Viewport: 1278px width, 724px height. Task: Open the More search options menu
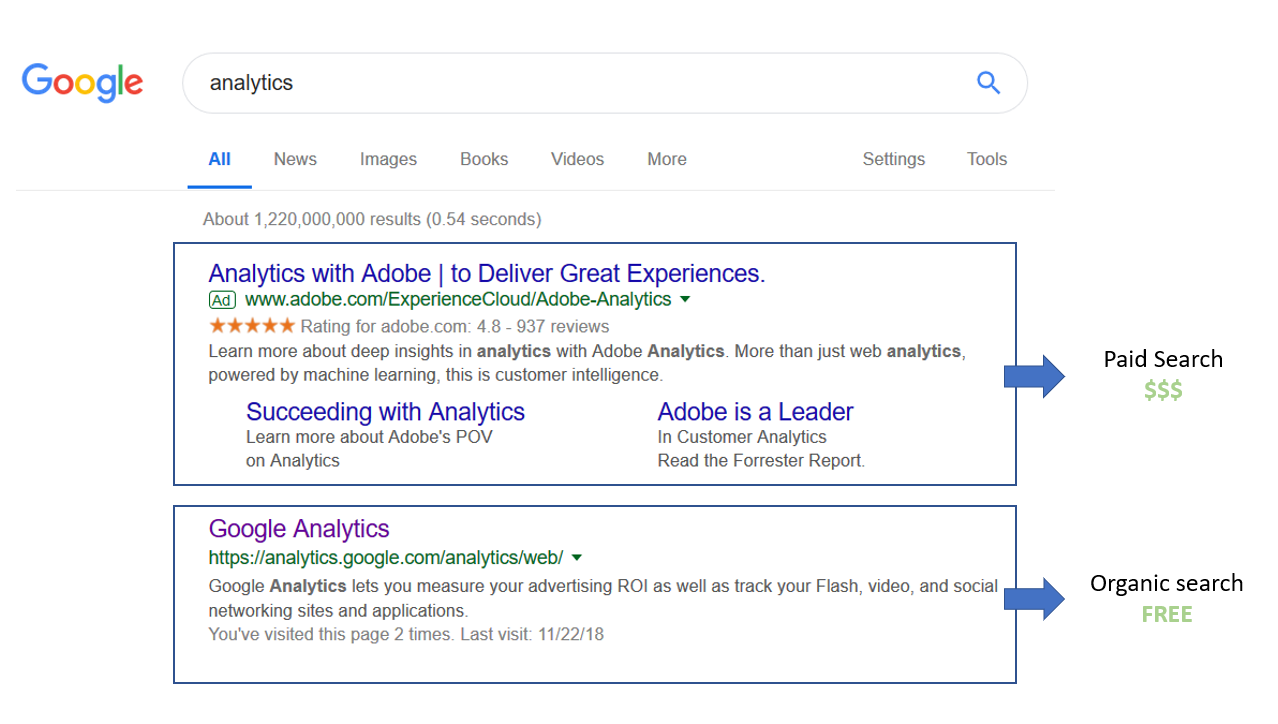pyautogui.click(x=667, y=159)
